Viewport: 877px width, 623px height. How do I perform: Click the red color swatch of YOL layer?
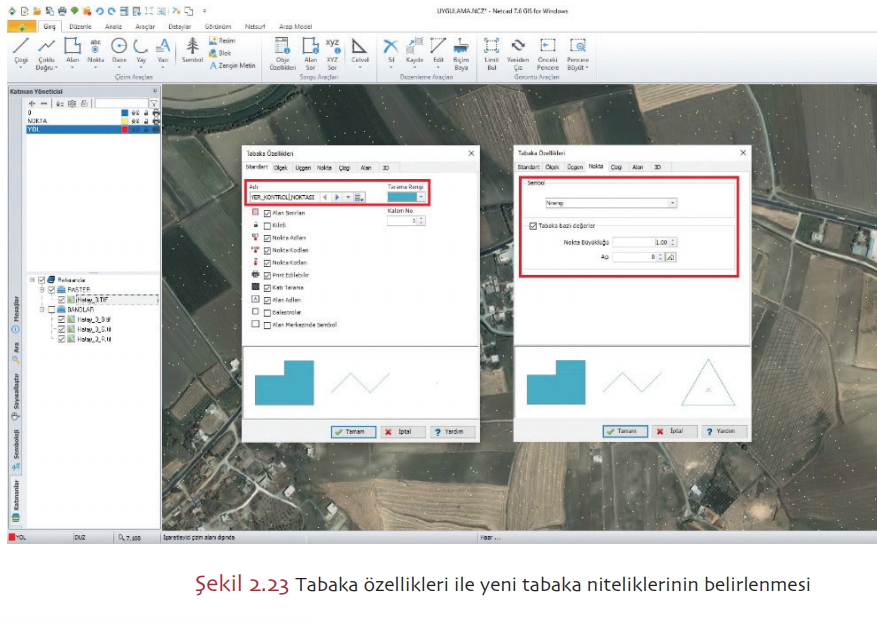click(x=124, y=130)
